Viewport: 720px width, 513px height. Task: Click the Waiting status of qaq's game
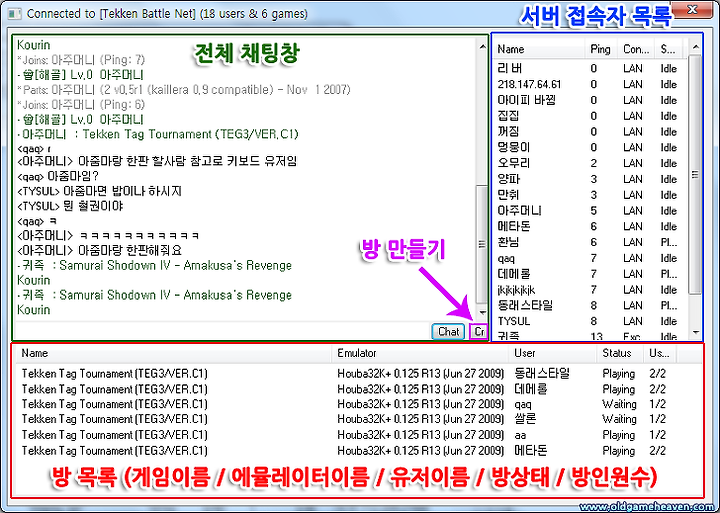tap(619, 404)
